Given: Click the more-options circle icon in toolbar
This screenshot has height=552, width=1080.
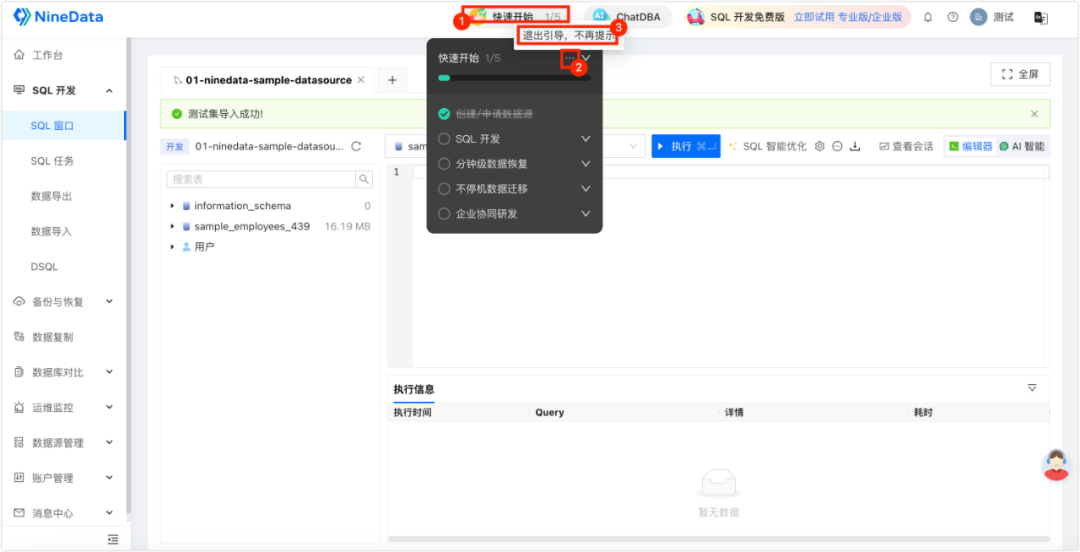Looking at the screenshot, I should 838,146.
